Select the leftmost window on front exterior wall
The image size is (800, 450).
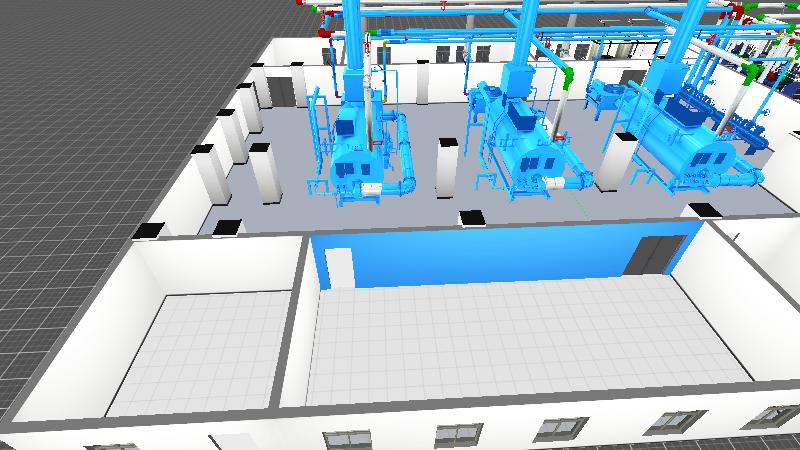click(x=343, y=438)
